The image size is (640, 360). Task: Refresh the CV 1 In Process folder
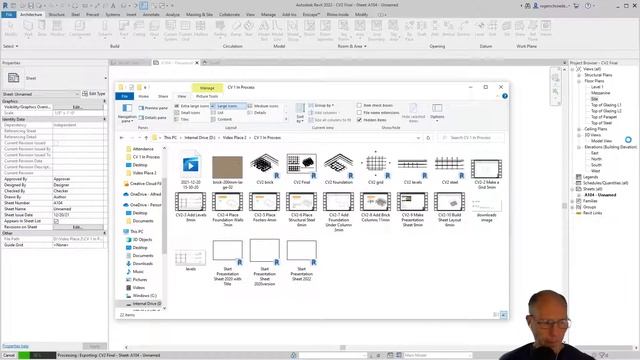428,138
